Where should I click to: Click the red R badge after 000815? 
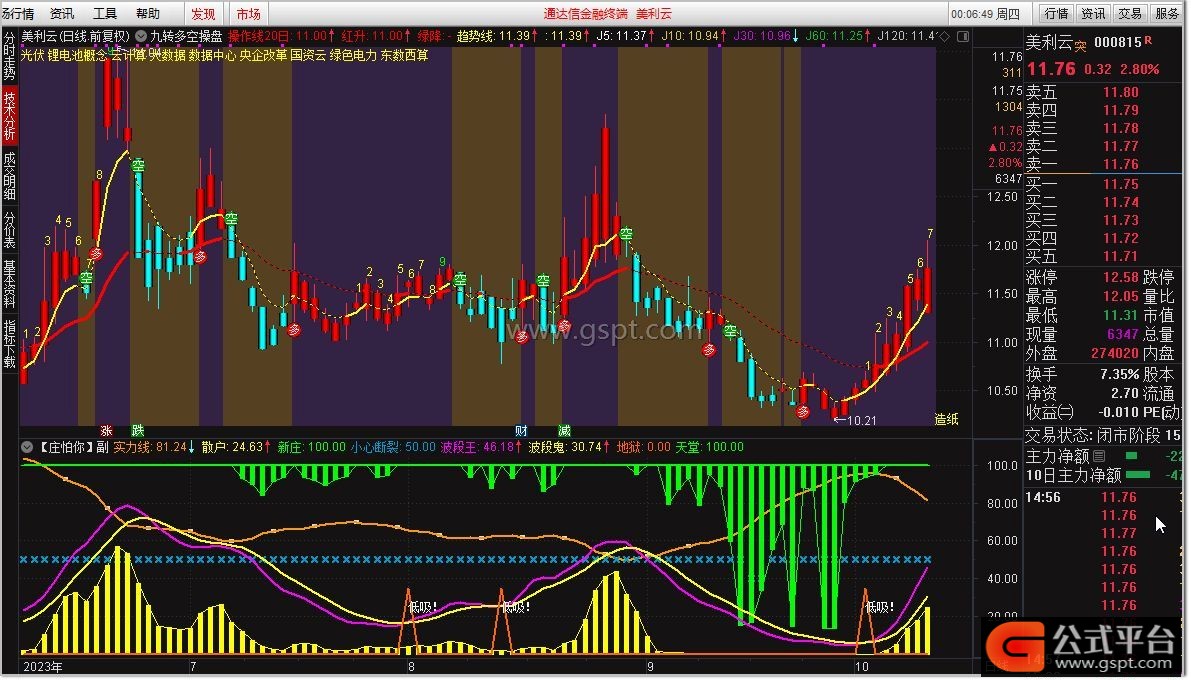[x=1148, y=40]
